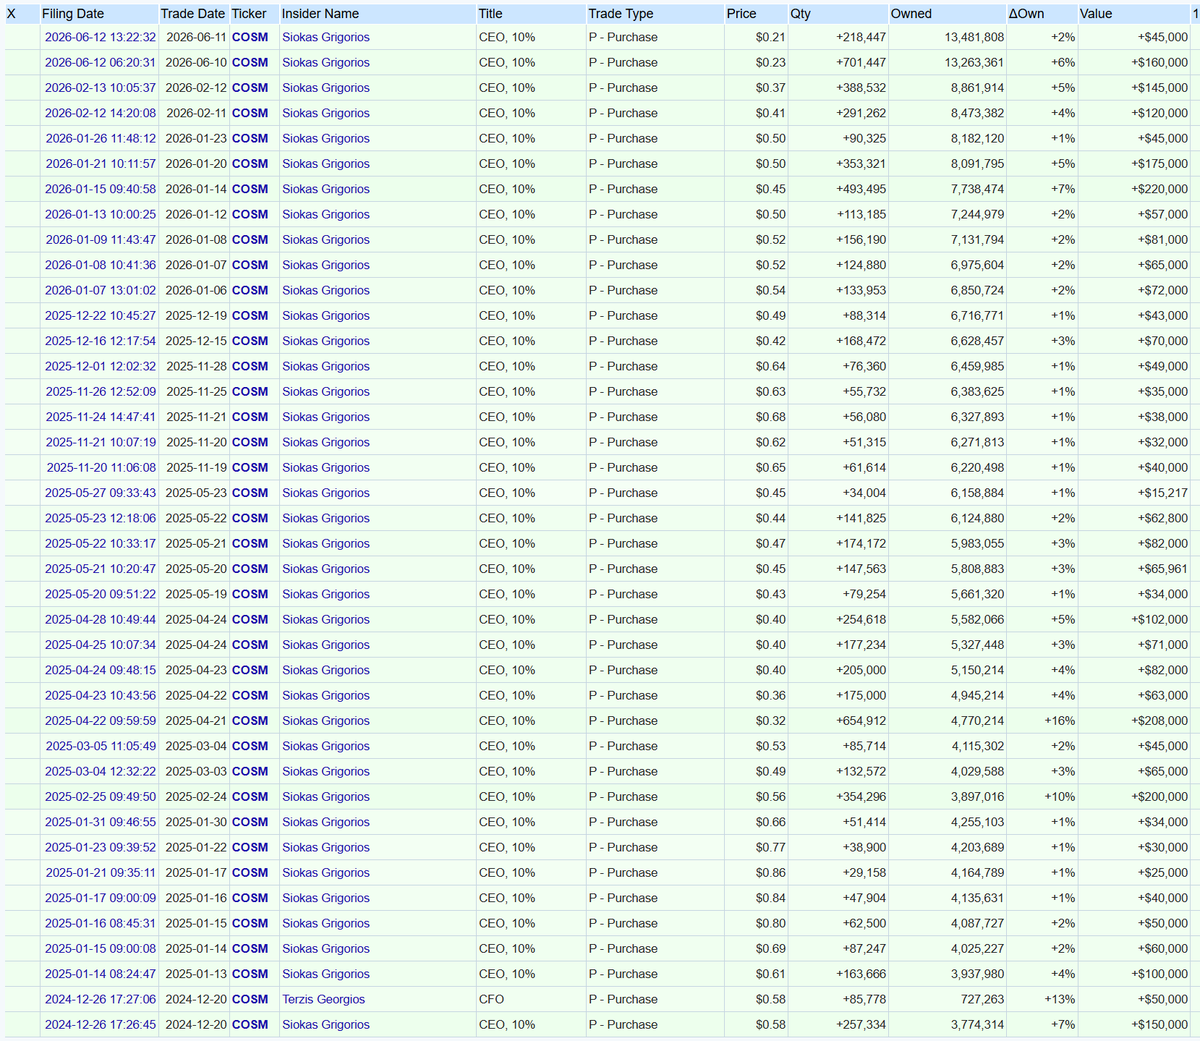
Task: Open filing dated 2025-03-05 11:05:49
Action: [x=100, y=746]
